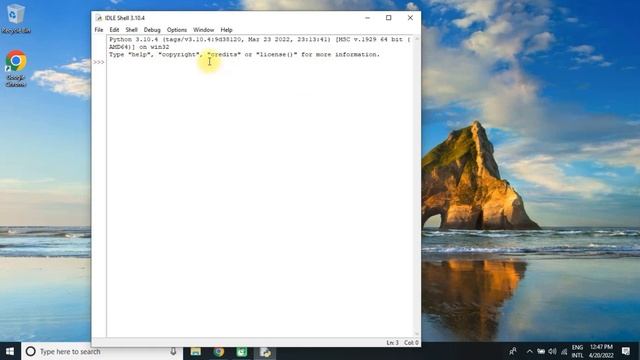Open the notification center icon
Screen dimensions: 640x360
point(626,351)
